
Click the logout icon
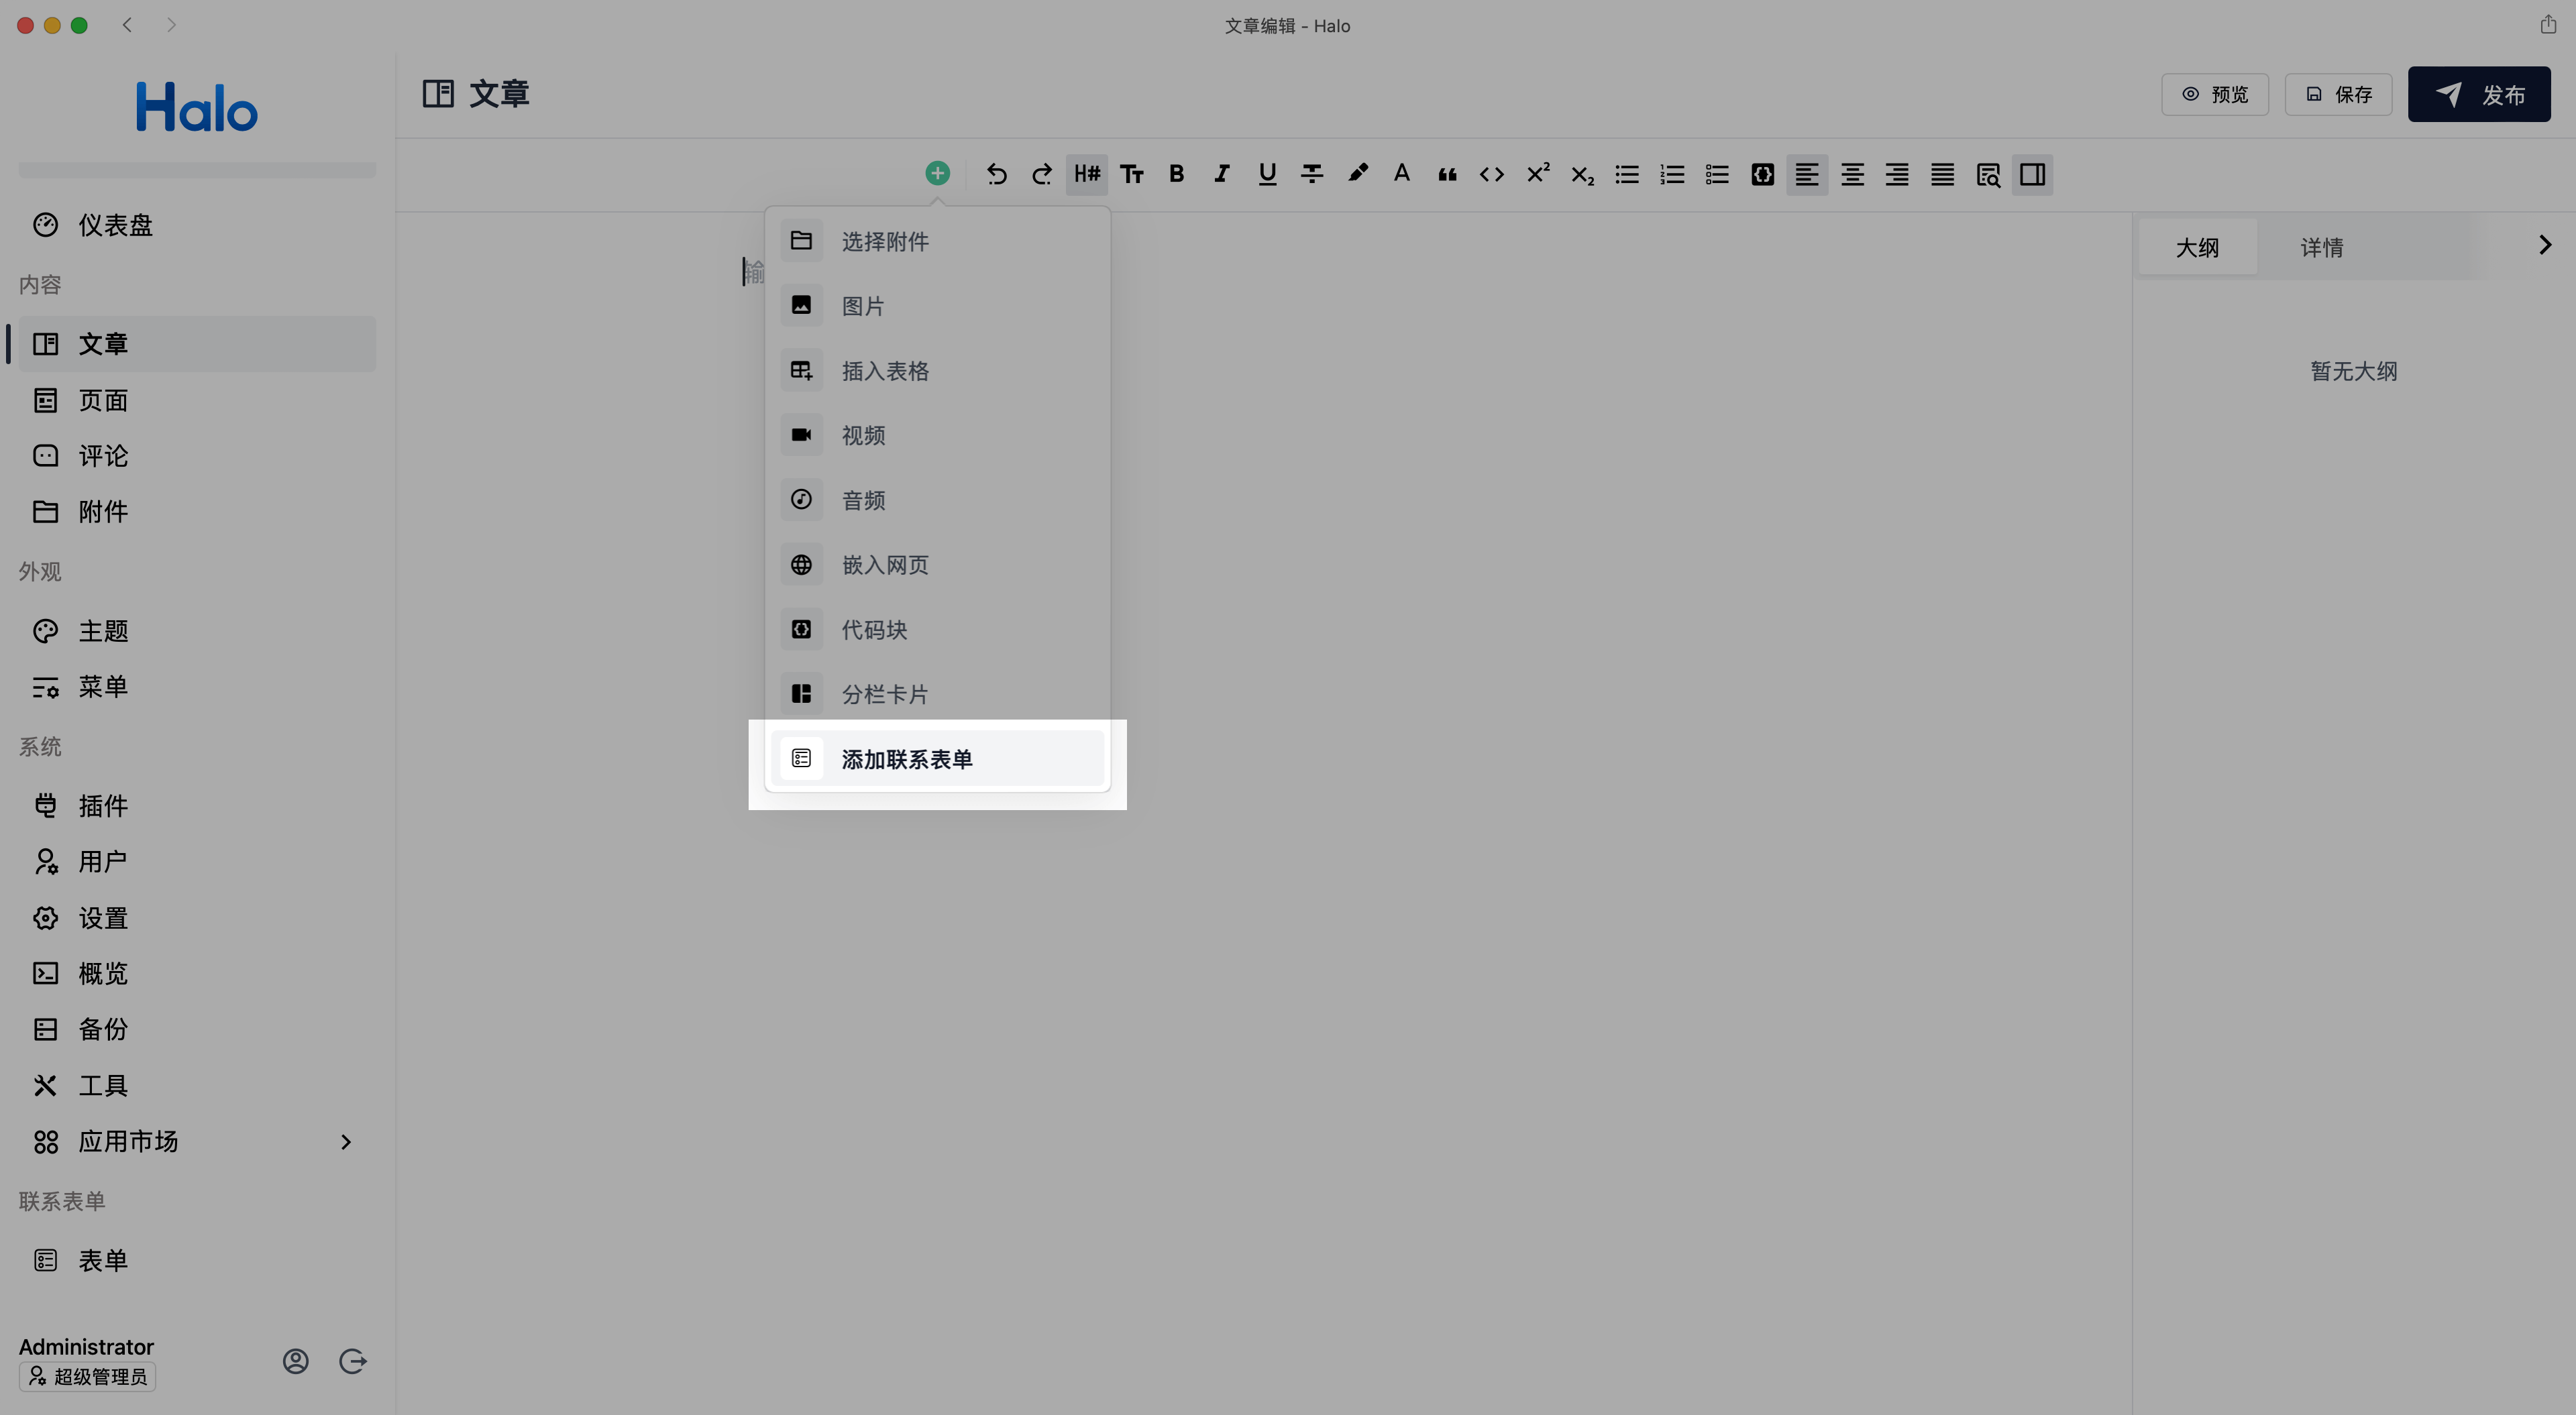coord(353,1361)
